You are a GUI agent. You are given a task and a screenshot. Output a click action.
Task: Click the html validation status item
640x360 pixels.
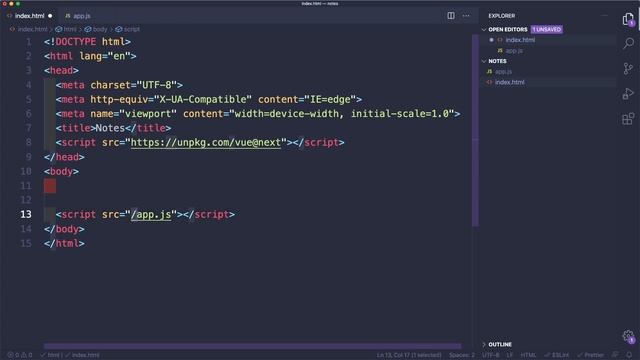51,355
